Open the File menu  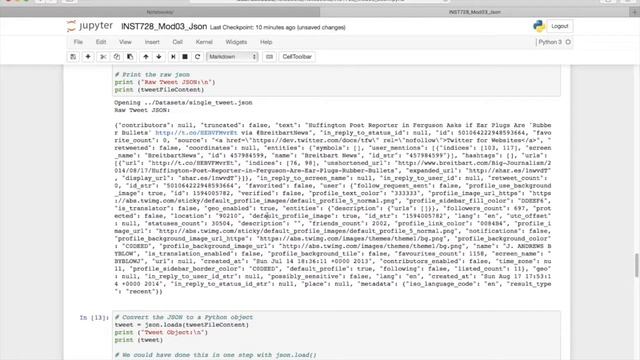(x=78, y=42)
